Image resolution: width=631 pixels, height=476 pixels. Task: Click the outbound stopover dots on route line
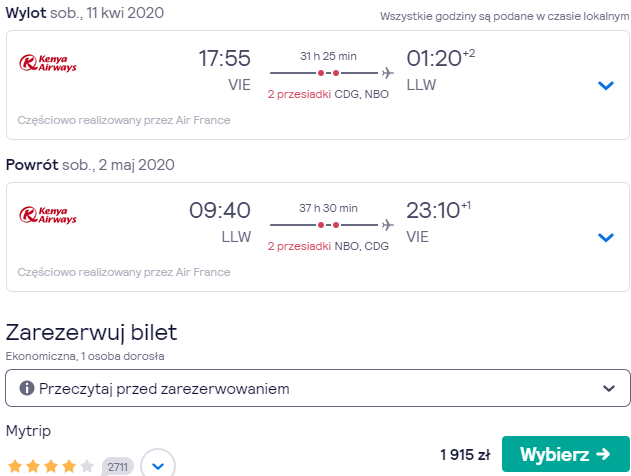[x=328, y=73]
